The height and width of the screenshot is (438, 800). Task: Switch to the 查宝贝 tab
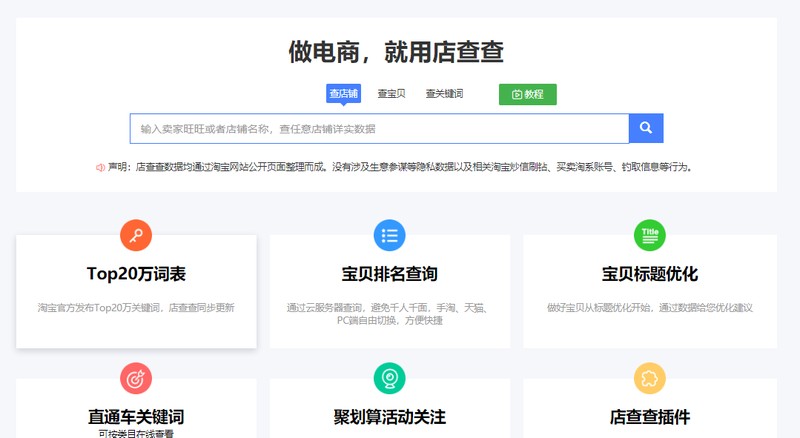pos(391,94)
